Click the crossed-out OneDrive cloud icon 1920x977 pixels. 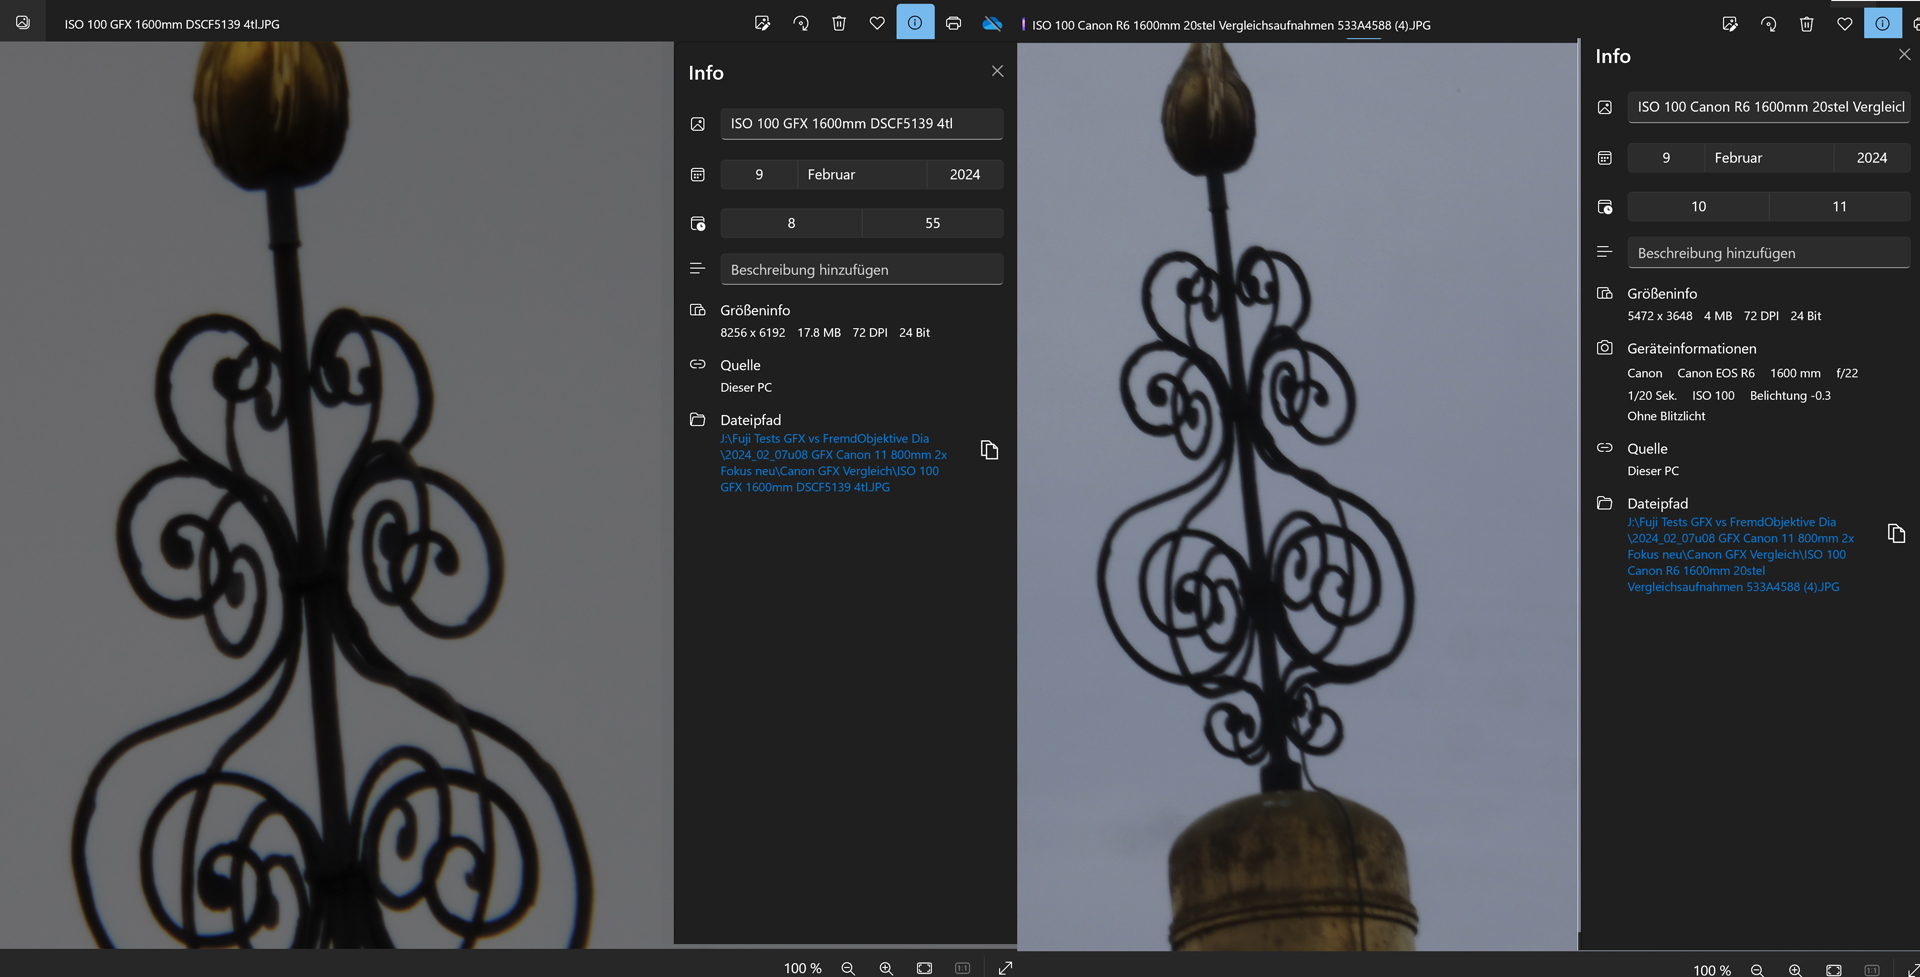tap(992, 23)
